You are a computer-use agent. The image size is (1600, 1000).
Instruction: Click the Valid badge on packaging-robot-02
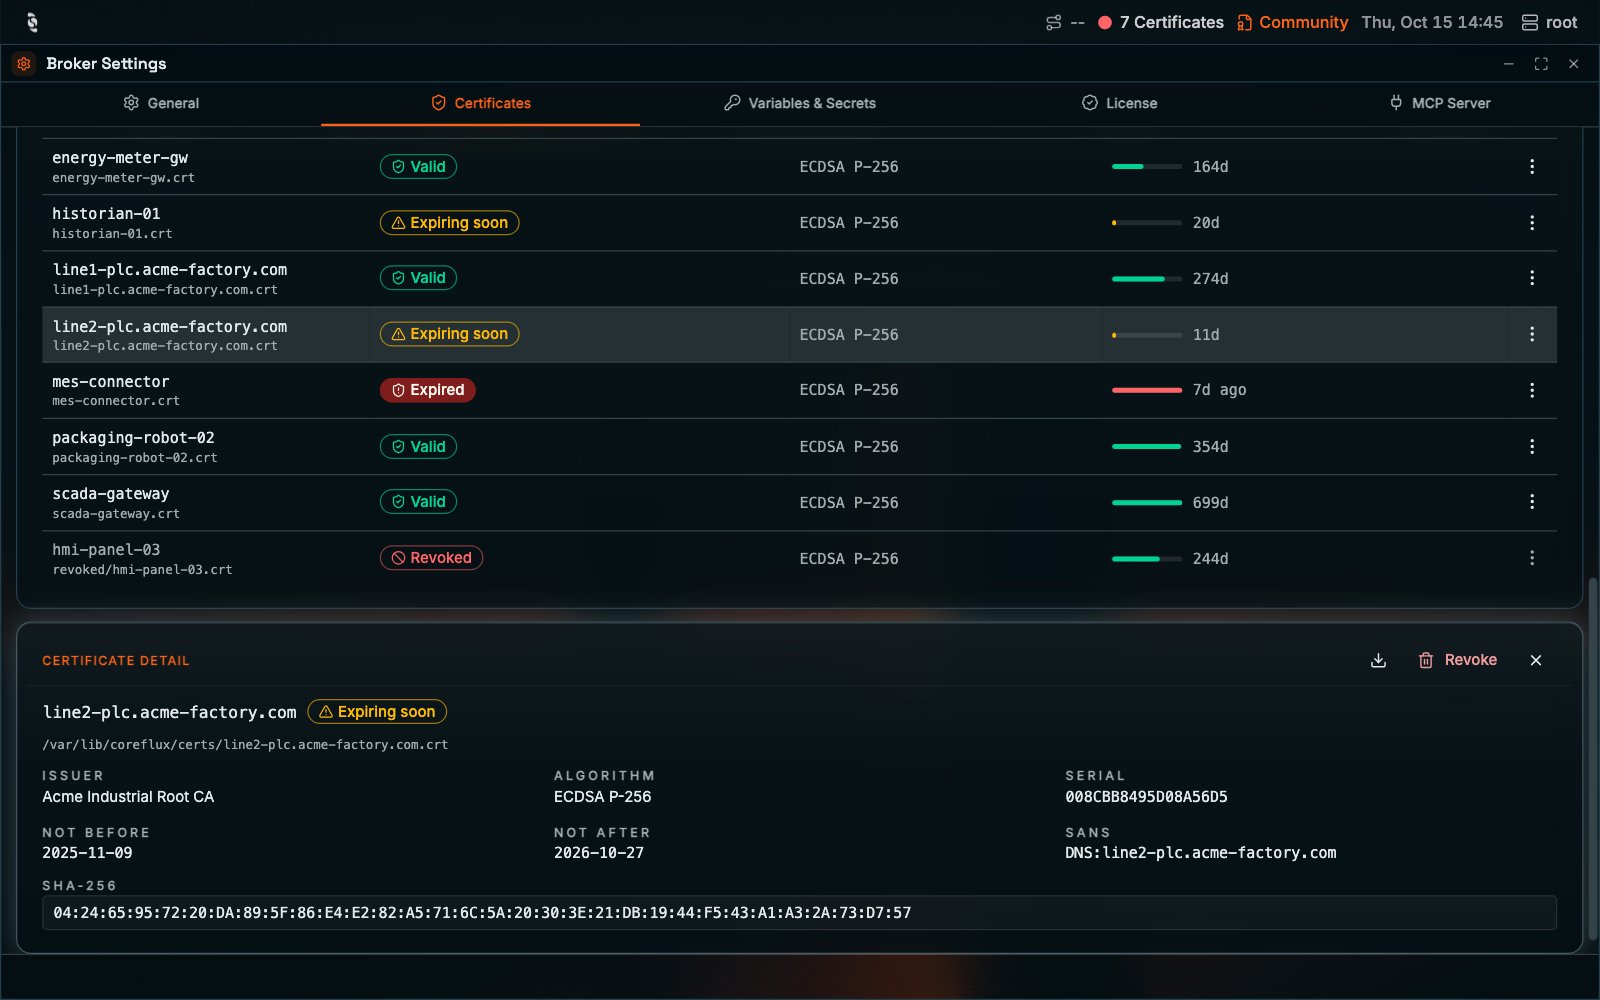418,447
